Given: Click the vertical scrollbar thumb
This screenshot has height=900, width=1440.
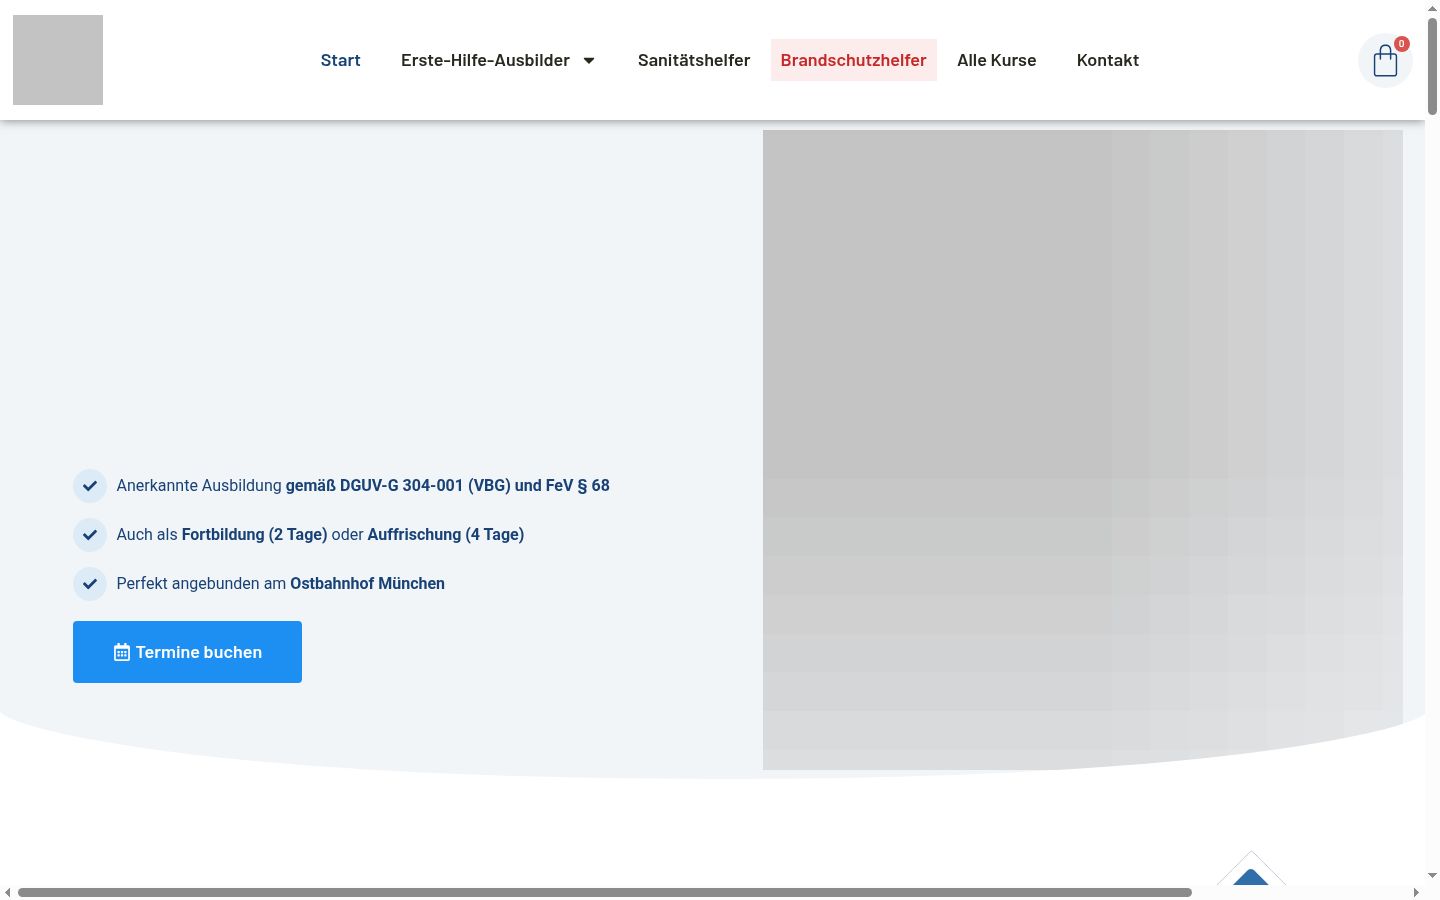Looking at the screenshot, I should (1432, 66).
